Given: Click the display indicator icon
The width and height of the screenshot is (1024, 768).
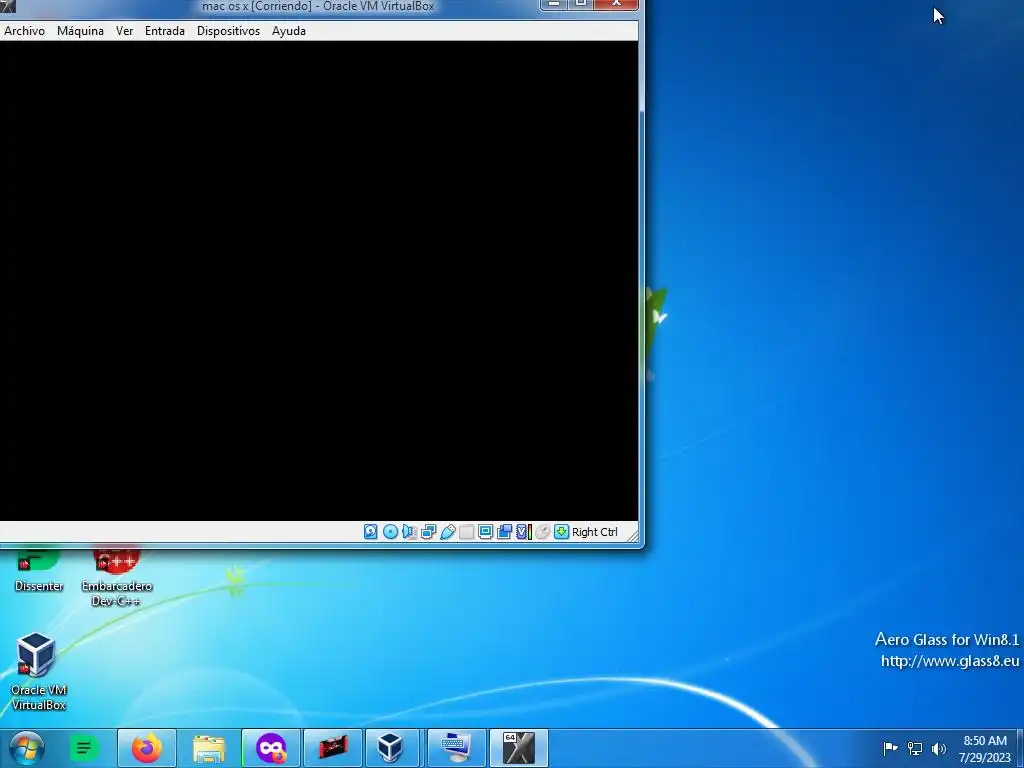Looking at the screenshot, I should pos(485,532).
